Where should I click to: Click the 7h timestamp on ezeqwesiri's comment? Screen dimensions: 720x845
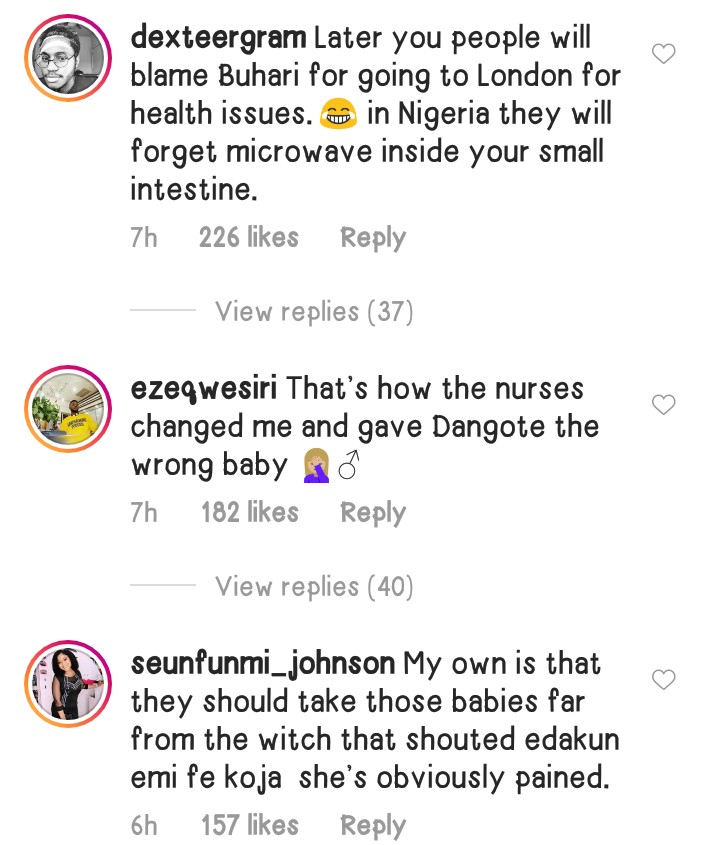tap(144, 513)
